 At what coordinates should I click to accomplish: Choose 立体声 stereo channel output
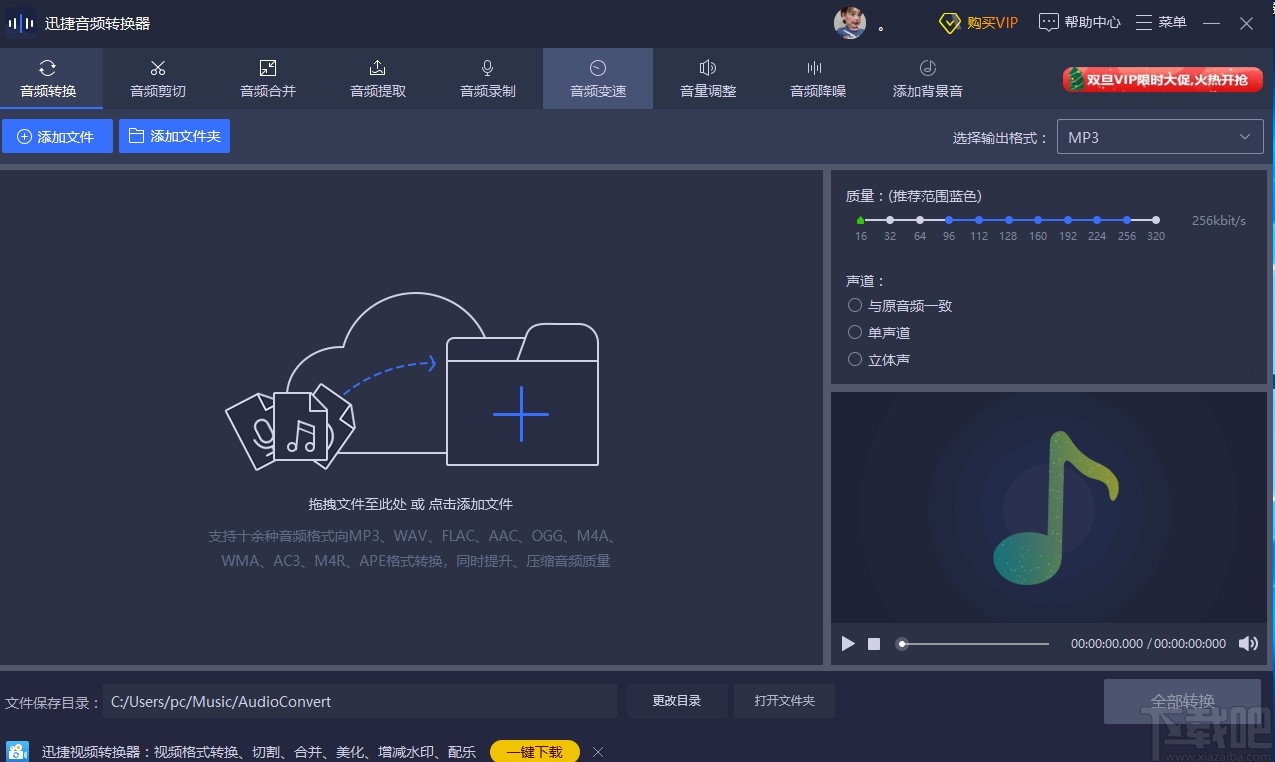[x=855, y=359]
